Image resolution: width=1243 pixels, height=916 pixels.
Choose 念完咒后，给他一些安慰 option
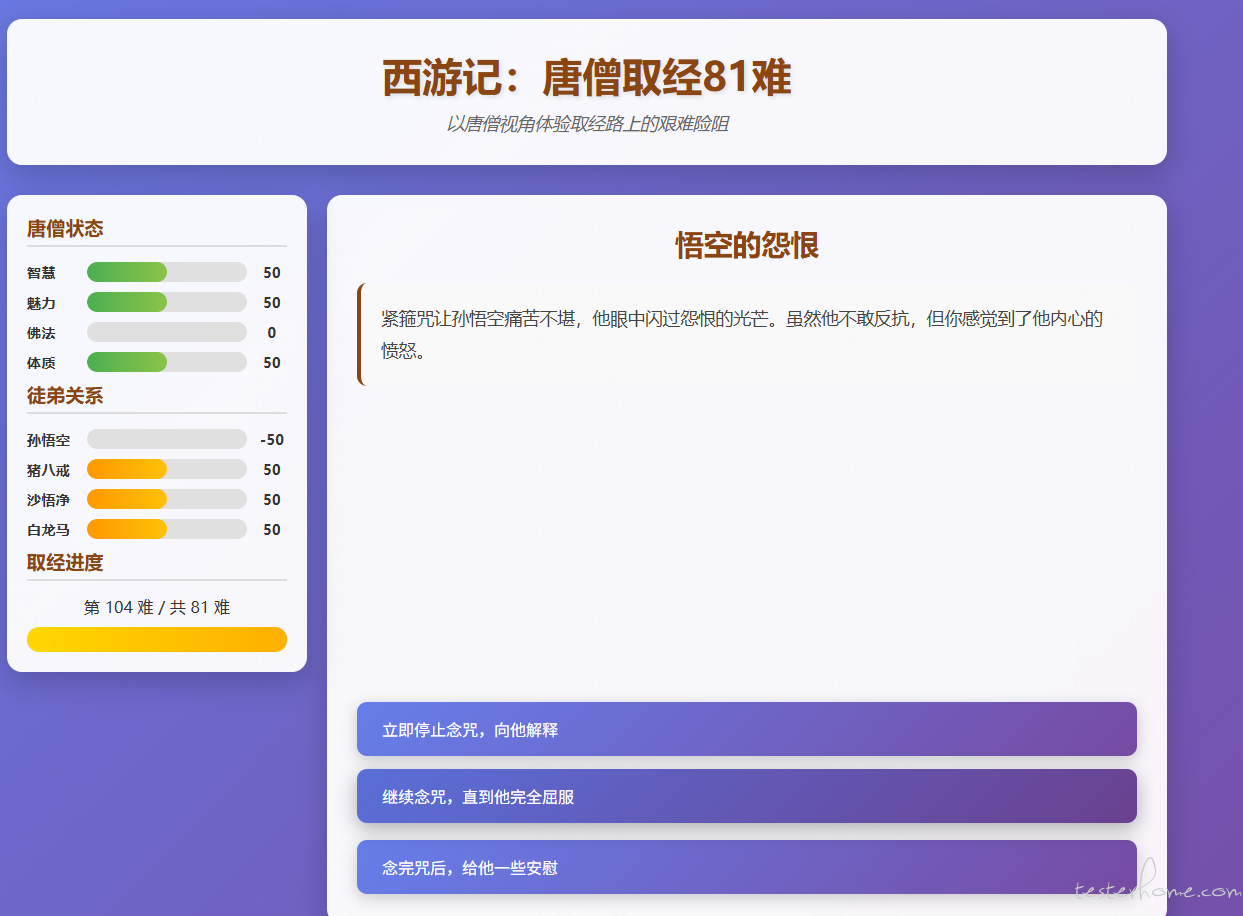click(x=746, y=867)
